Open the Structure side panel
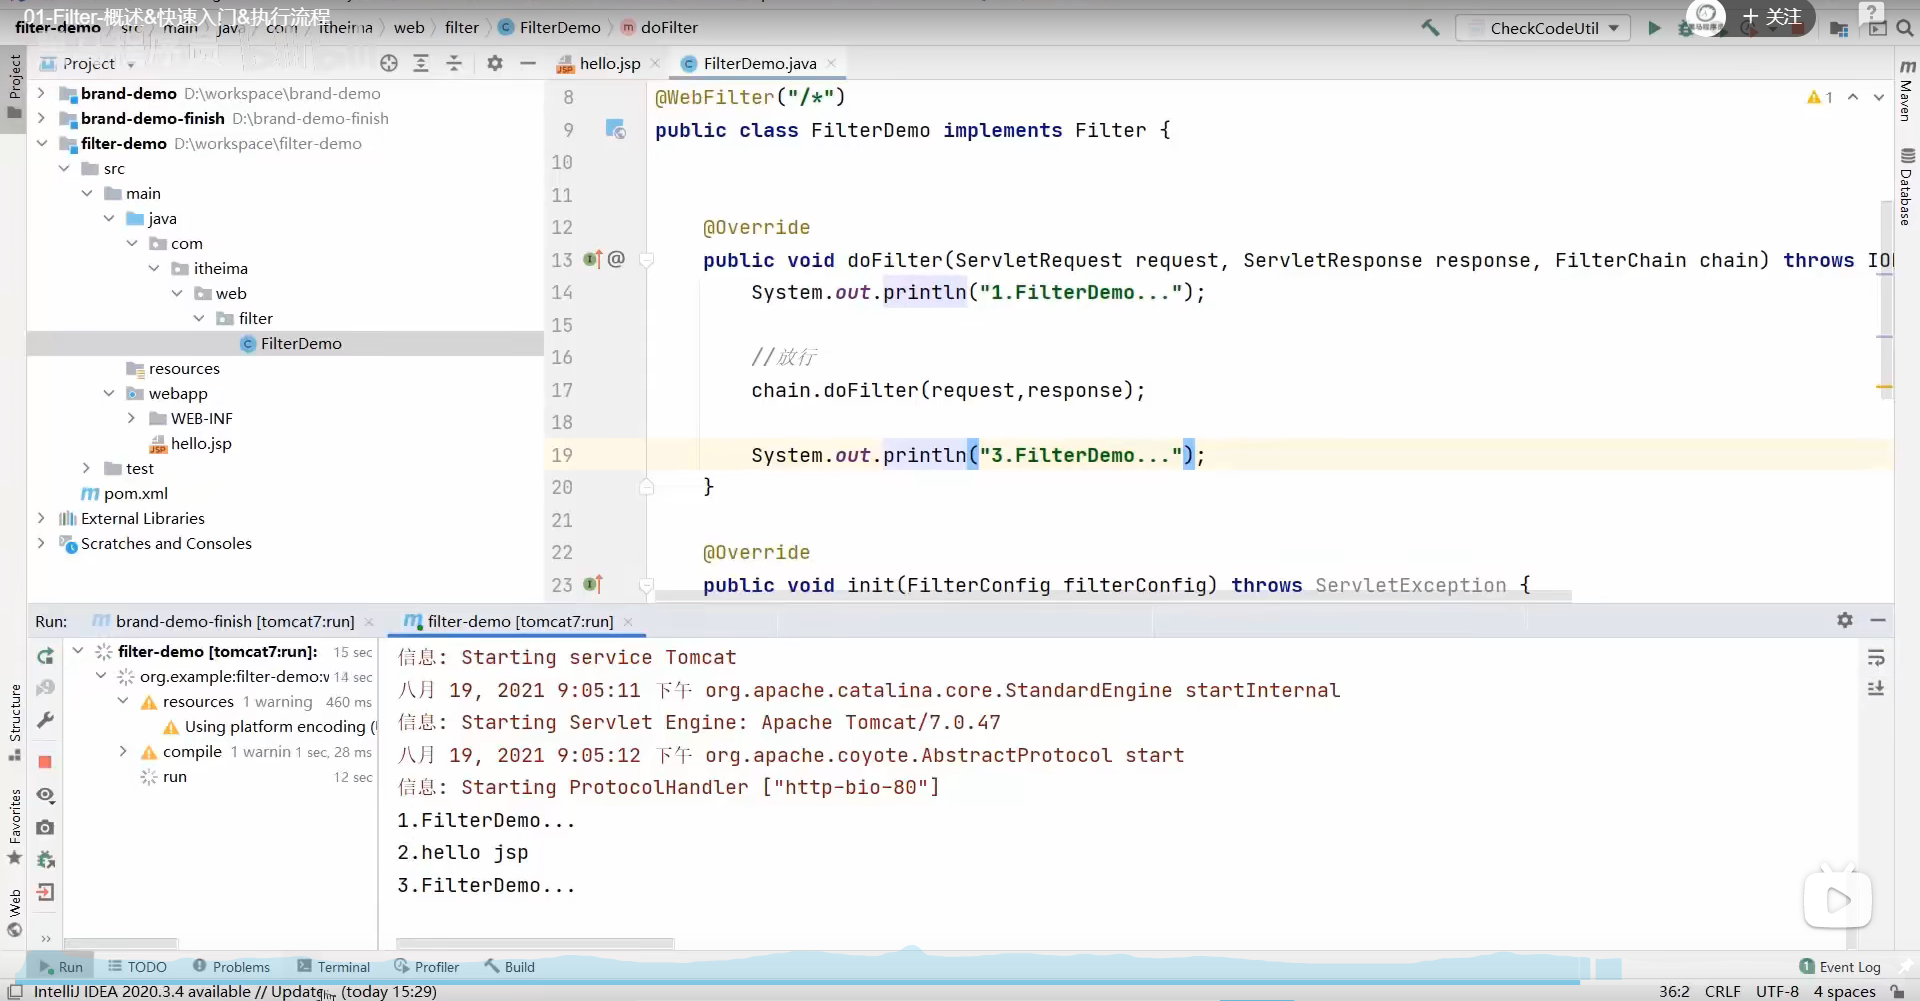1920x1001 pixels. [x=15, y=722]
